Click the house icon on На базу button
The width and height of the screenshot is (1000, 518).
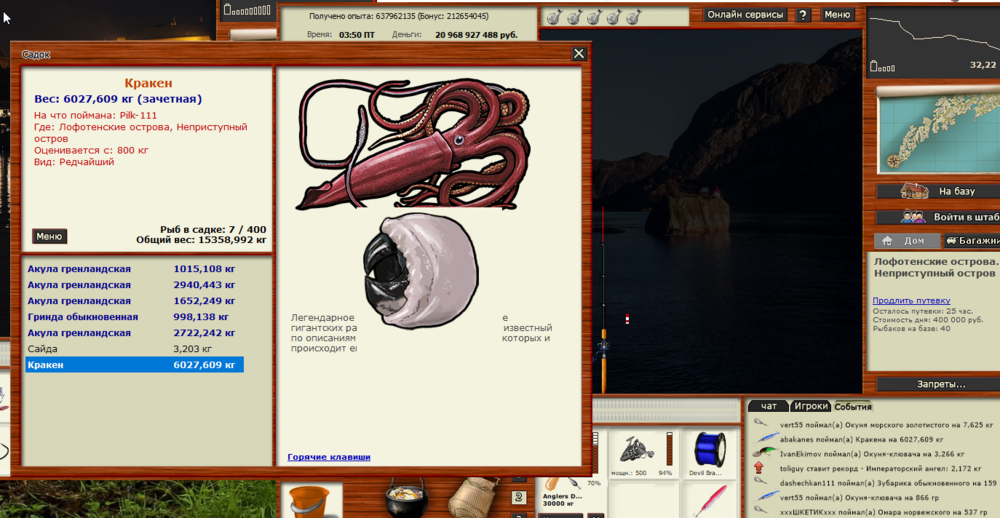coord(914,190)
